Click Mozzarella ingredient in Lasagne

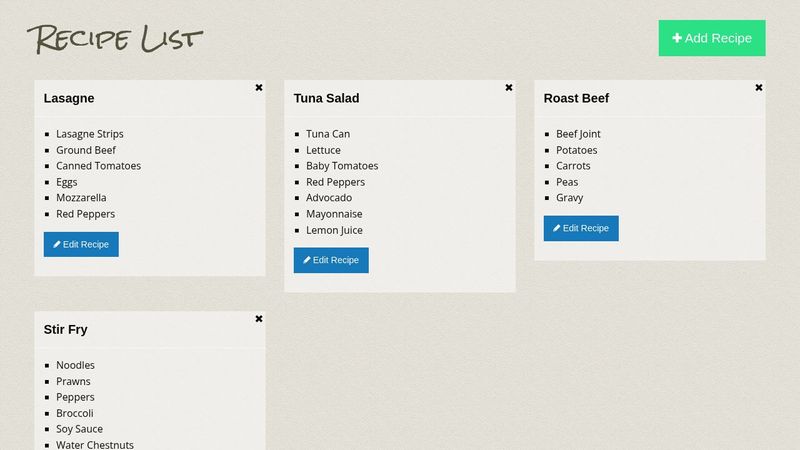tap(81, 197)
